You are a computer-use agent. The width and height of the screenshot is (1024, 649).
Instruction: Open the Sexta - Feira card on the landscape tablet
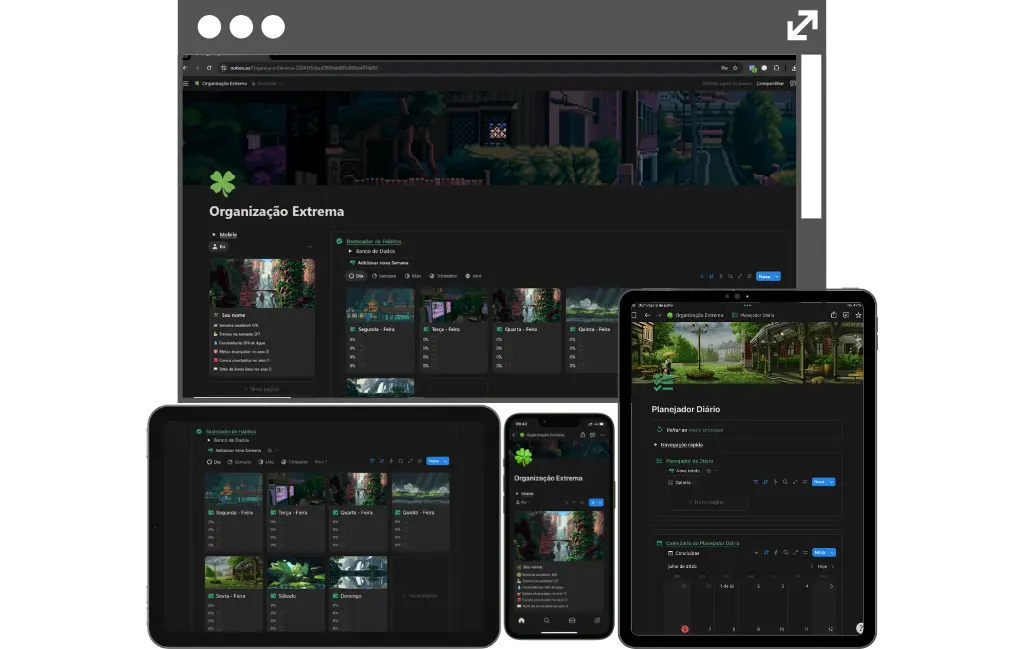(x=234, y=594)
